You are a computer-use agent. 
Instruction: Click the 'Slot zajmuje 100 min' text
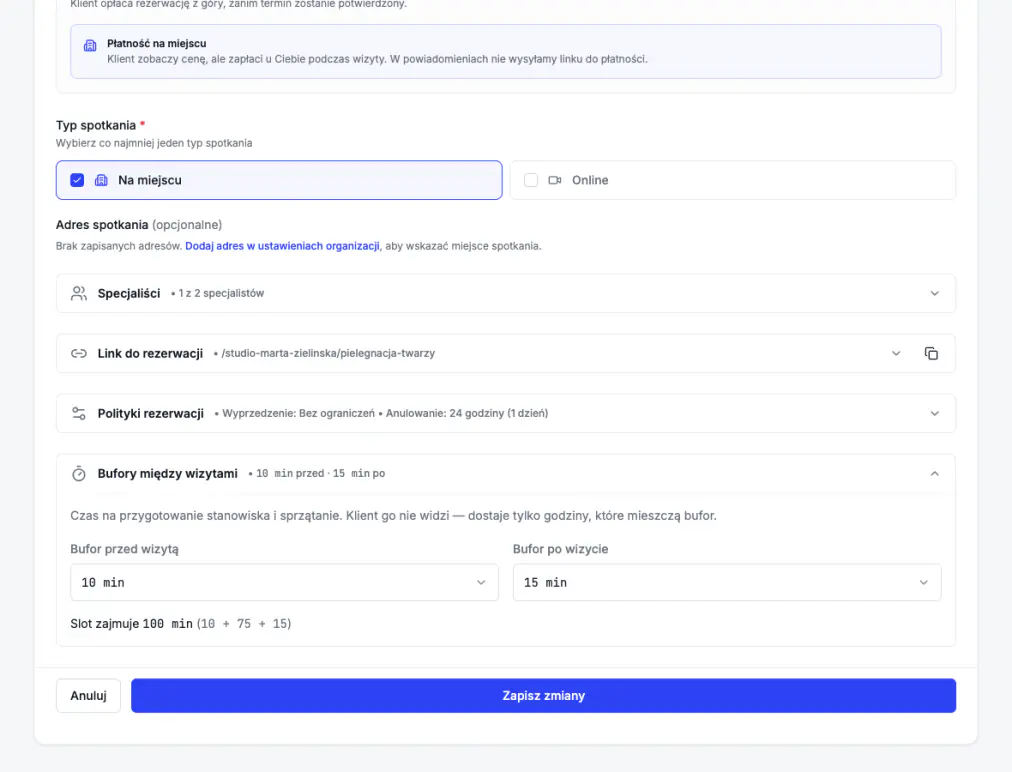[132, 624]
